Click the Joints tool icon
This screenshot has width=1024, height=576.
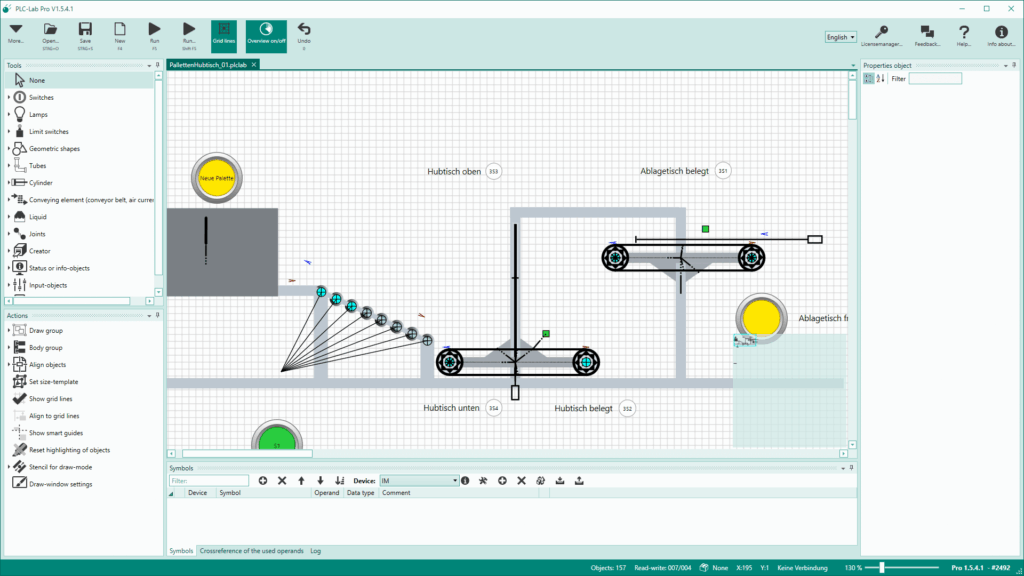point(20,234)
